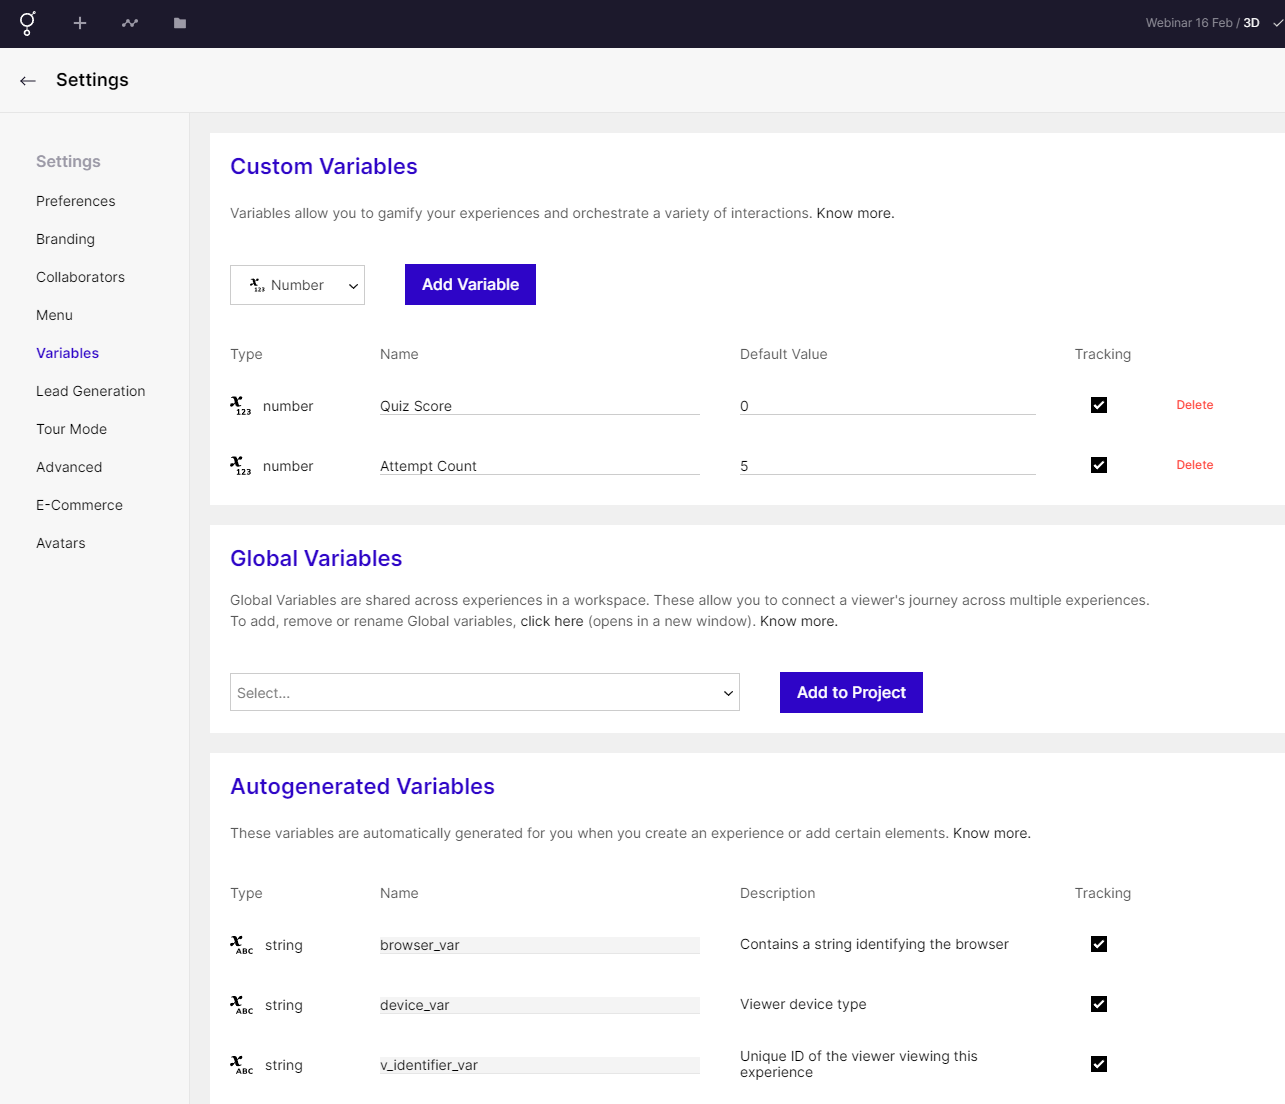Image resolution: width=1285 pixels, height=1104 pixels.
Task: Delete the Attempt Count variable
Action: (x=1195, y=465)
